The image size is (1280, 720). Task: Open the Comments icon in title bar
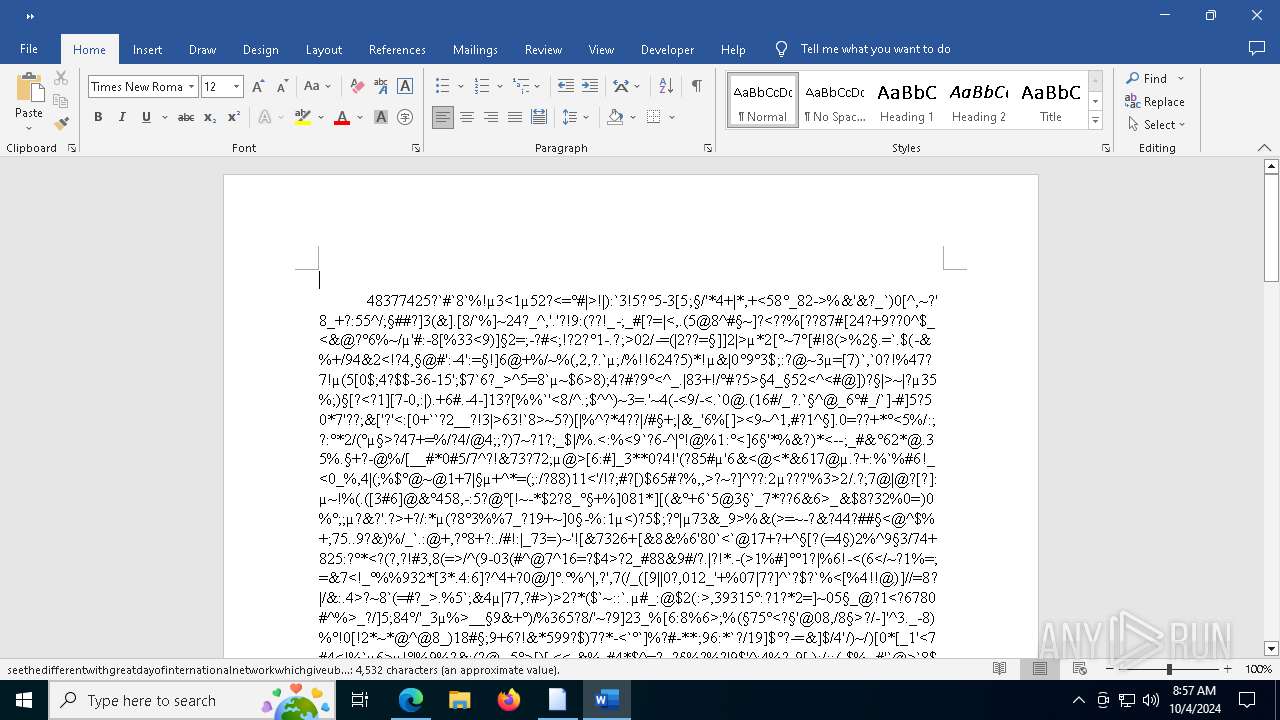point(1257,48)
